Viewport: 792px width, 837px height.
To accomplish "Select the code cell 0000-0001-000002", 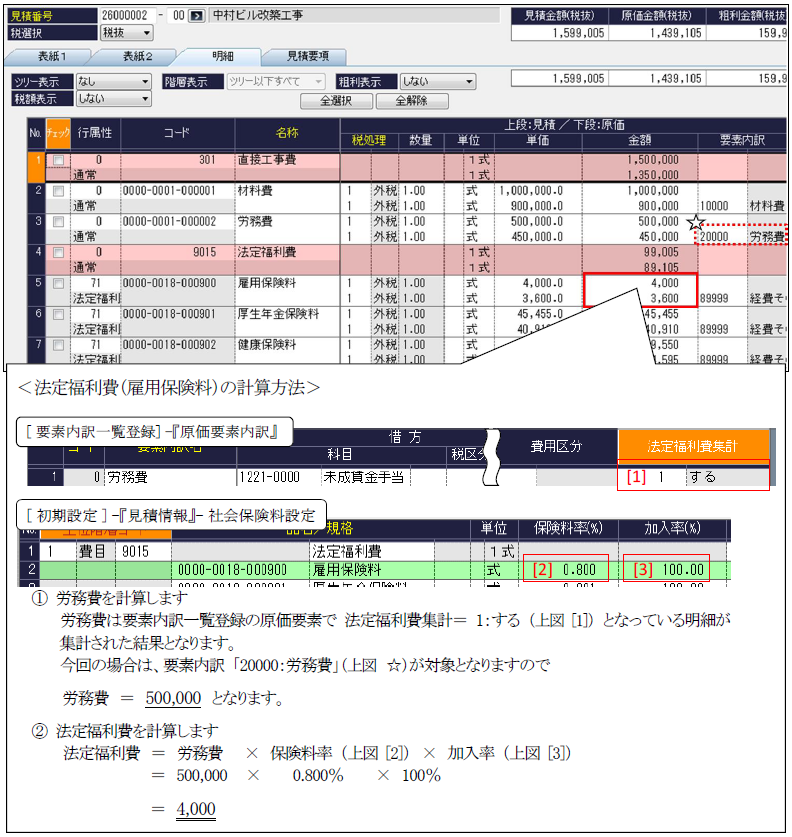I will (x=178, y=222).
